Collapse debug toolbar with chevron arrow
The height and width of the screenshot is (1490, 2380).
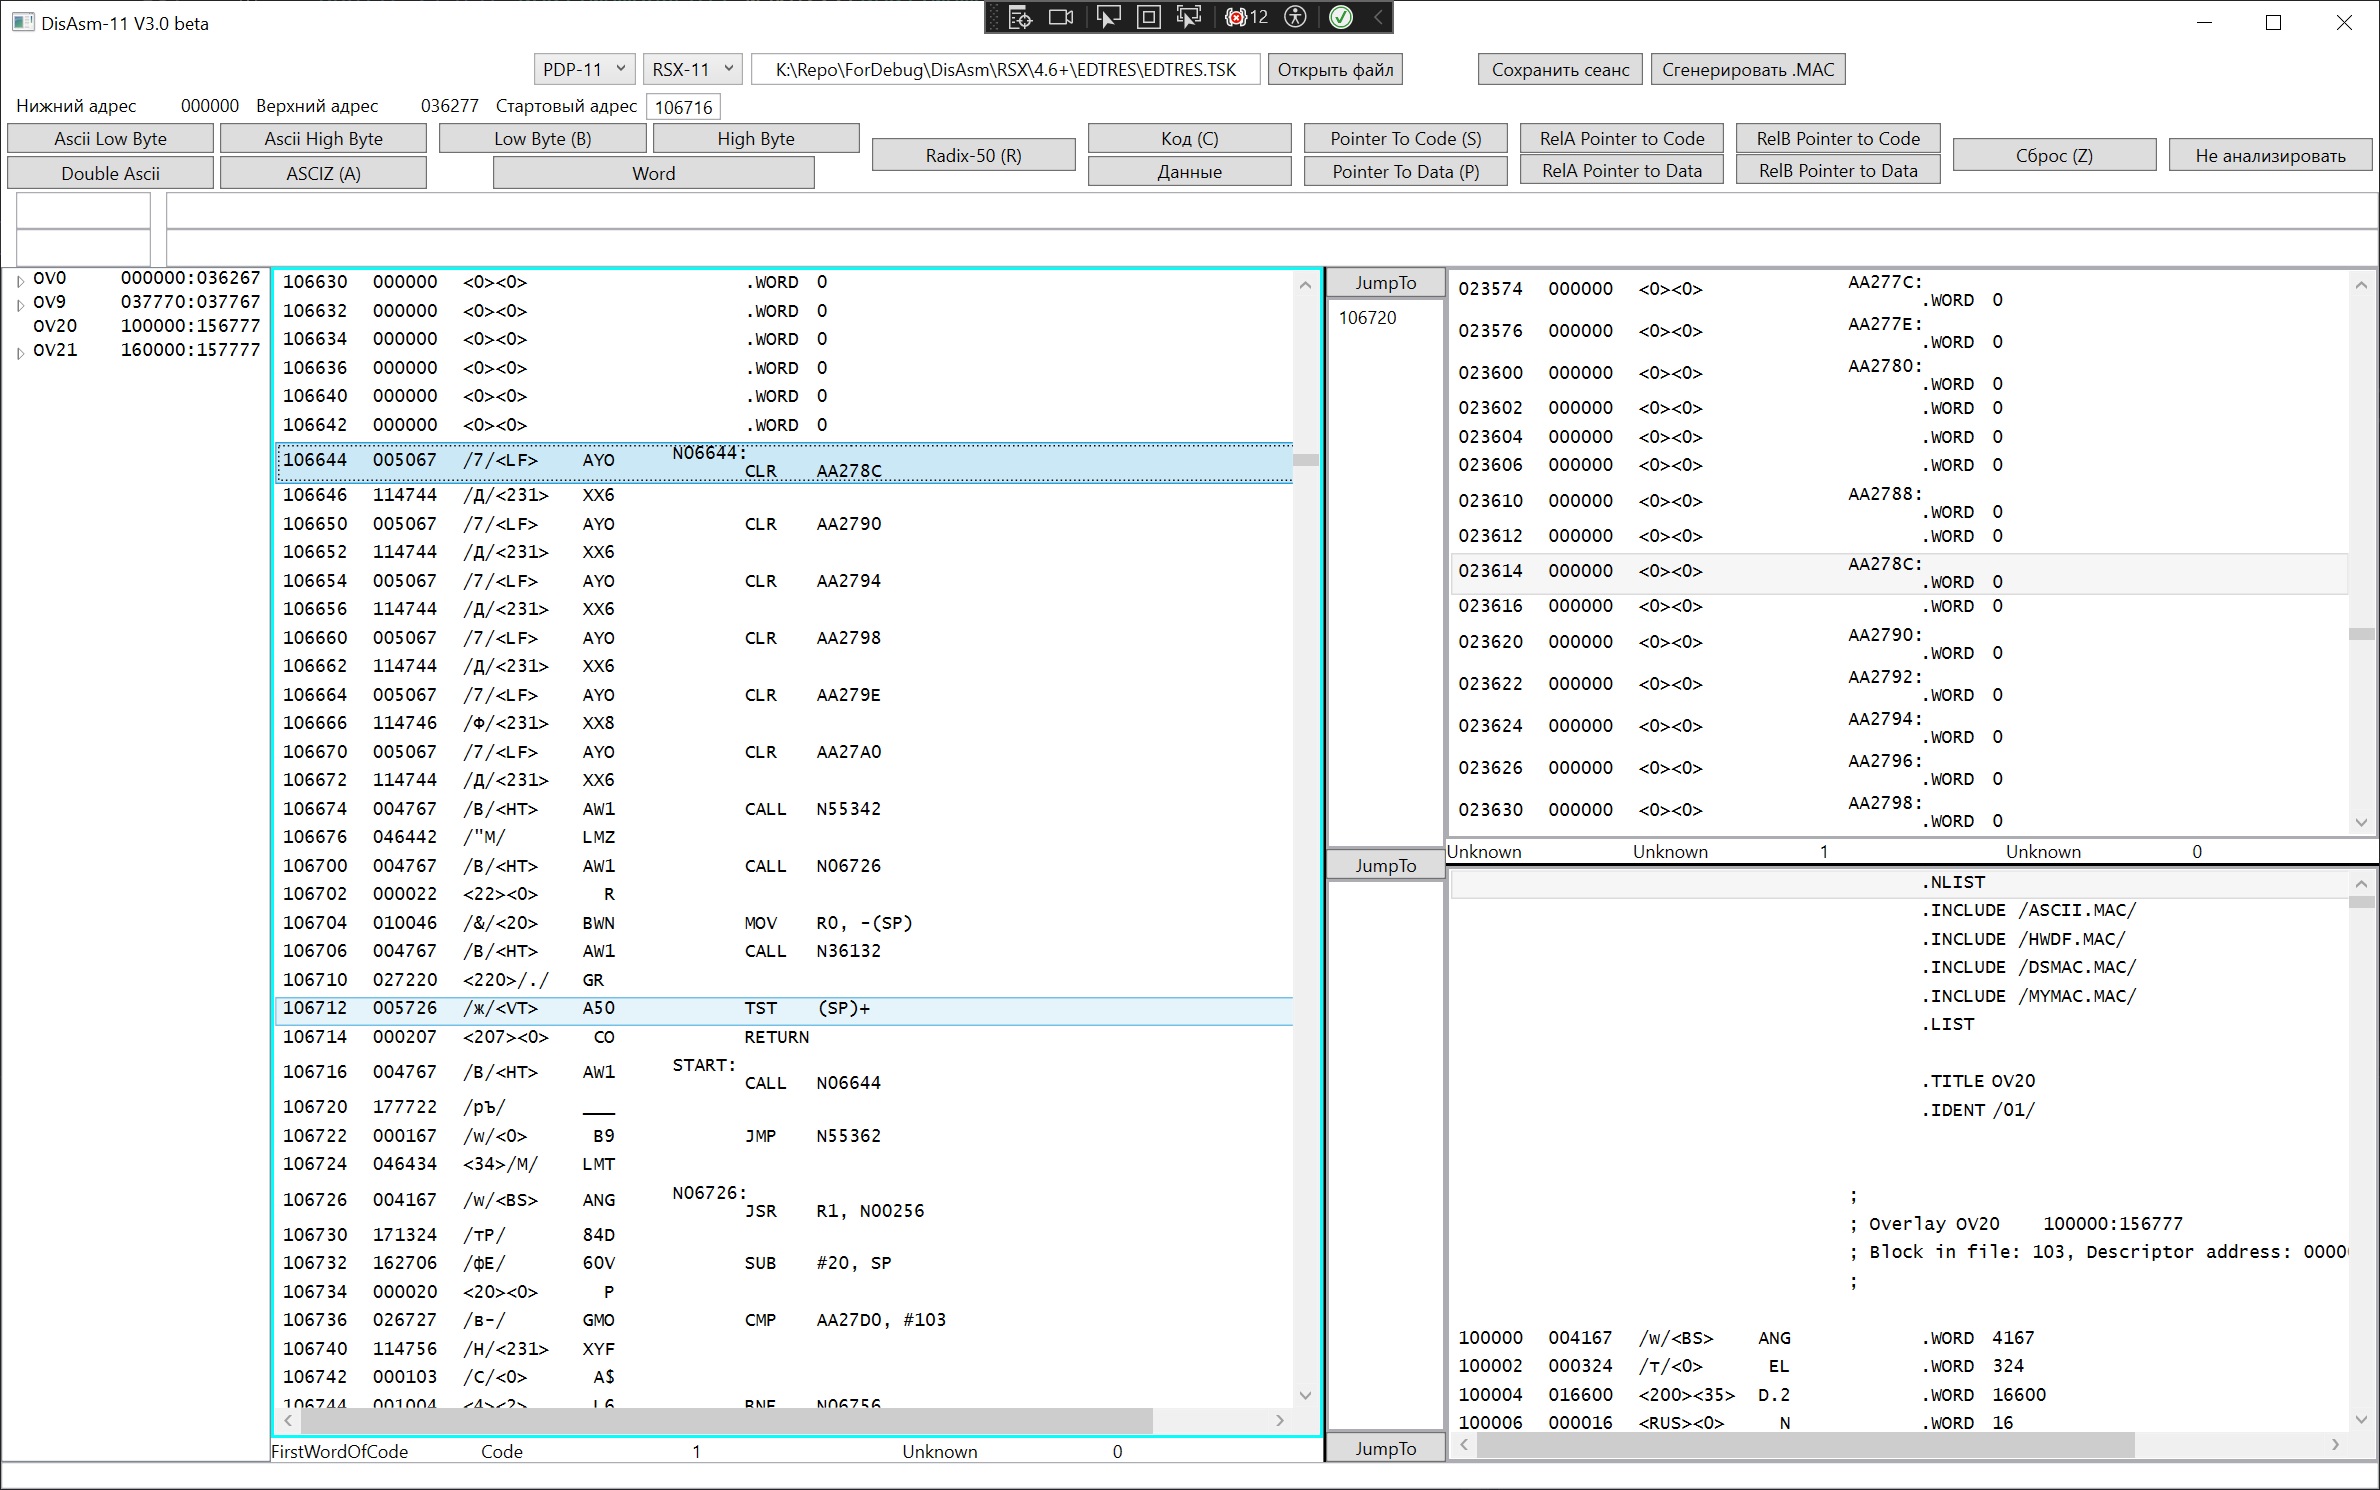pyautogui.click(x=1378, y=17)
